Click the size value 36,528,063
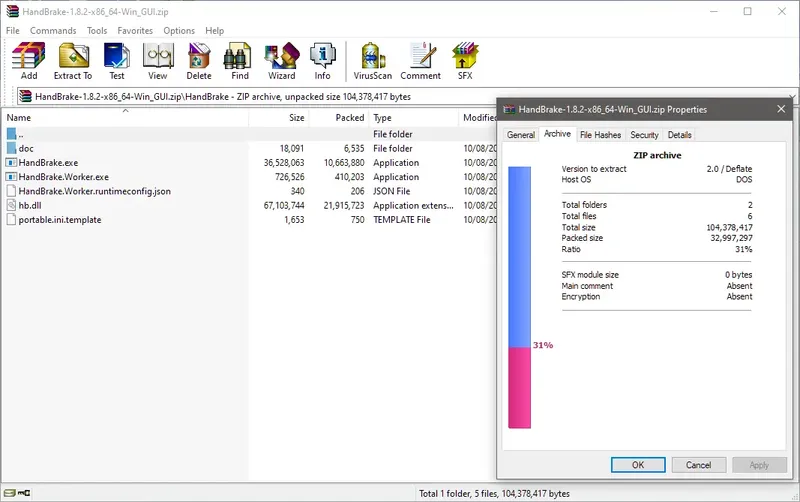The image size is (800, 502). pos(284,163)
